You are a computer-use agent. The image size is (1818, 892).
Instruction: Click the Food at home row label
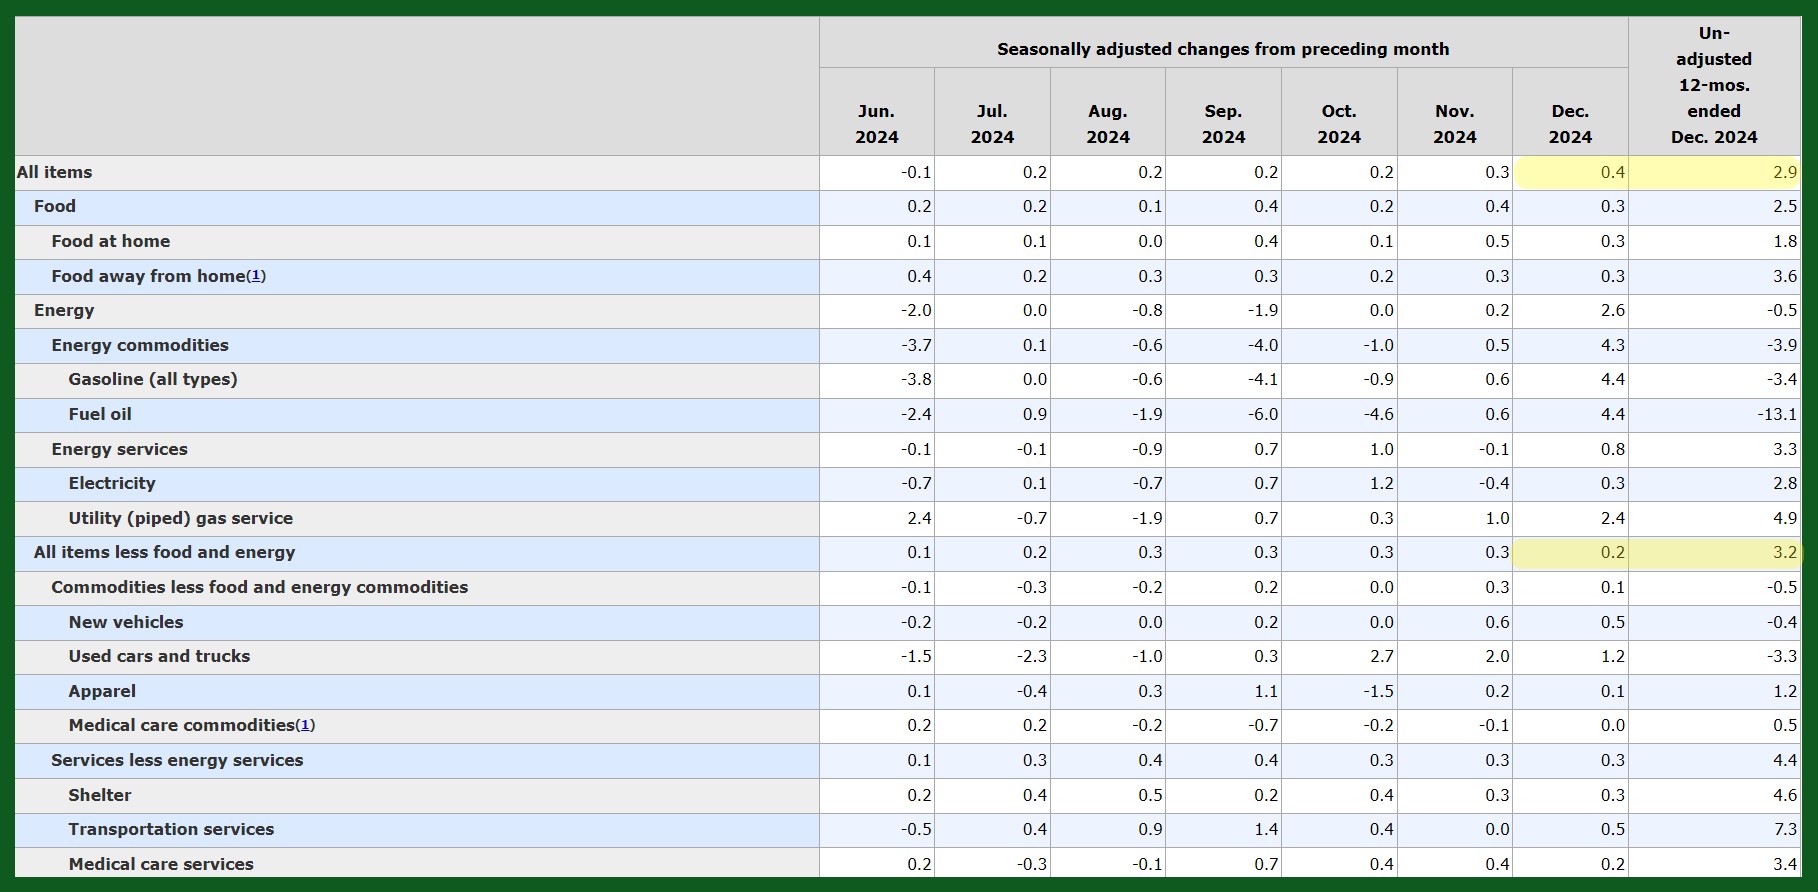pos(111,241)
